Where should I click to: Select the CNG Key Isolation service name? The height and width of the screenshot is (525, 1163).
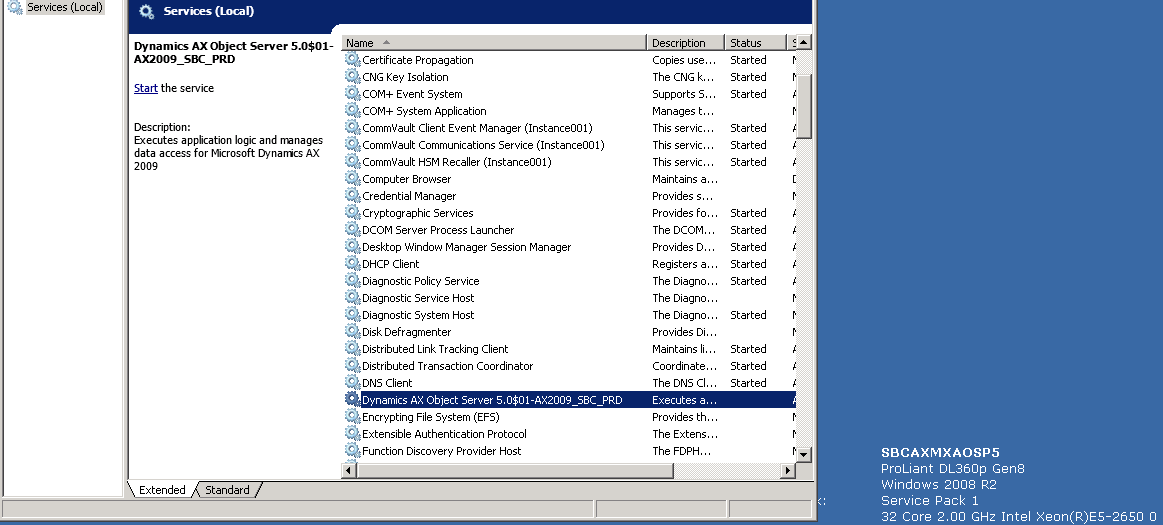pyautogui.click(x=405, y=77)
